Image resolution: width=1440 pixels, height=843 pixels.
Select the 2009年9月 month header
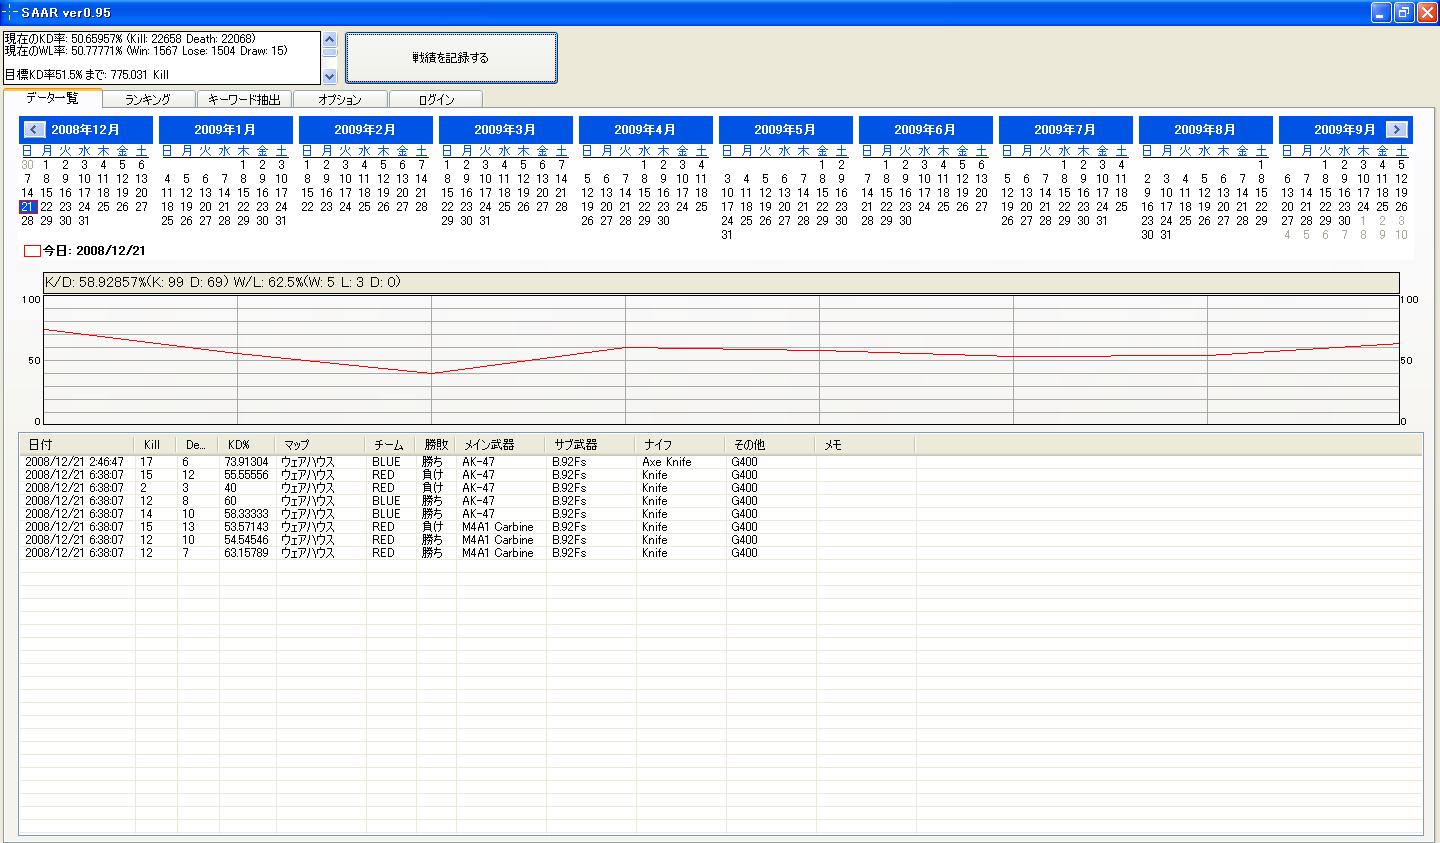tap(1345, 130)
